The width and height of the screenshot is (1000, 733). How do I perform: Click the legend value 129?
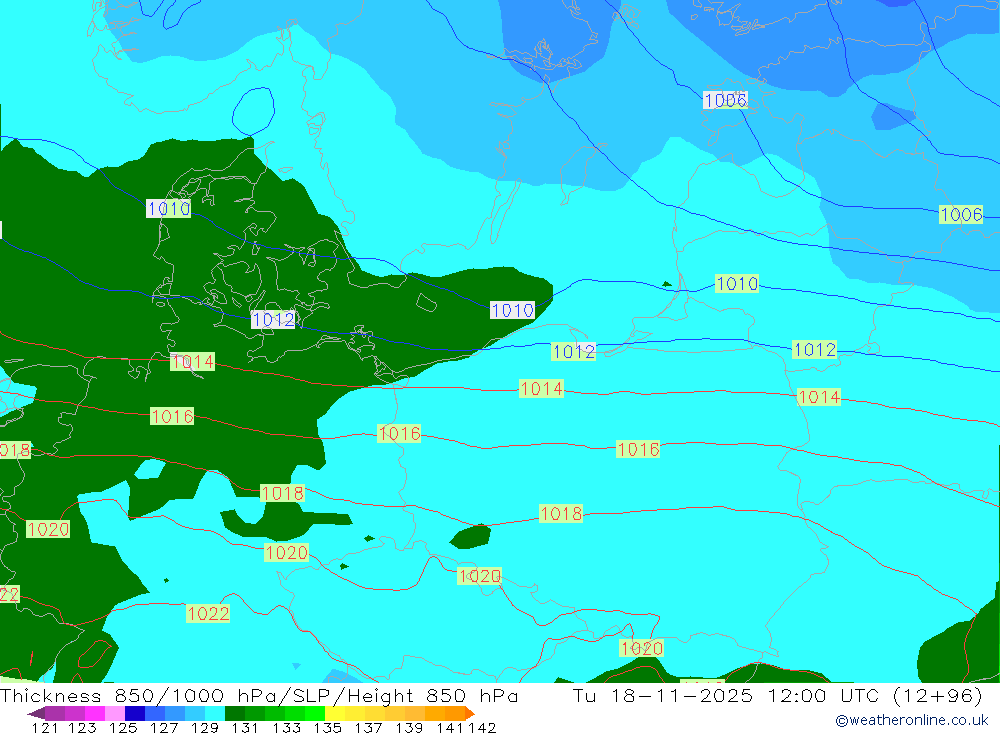tap(205, 728)
